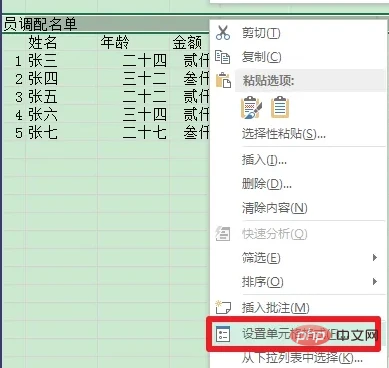Click the index cell 1 beside 张三
389x368 pixels.
[x=14, y=60]
